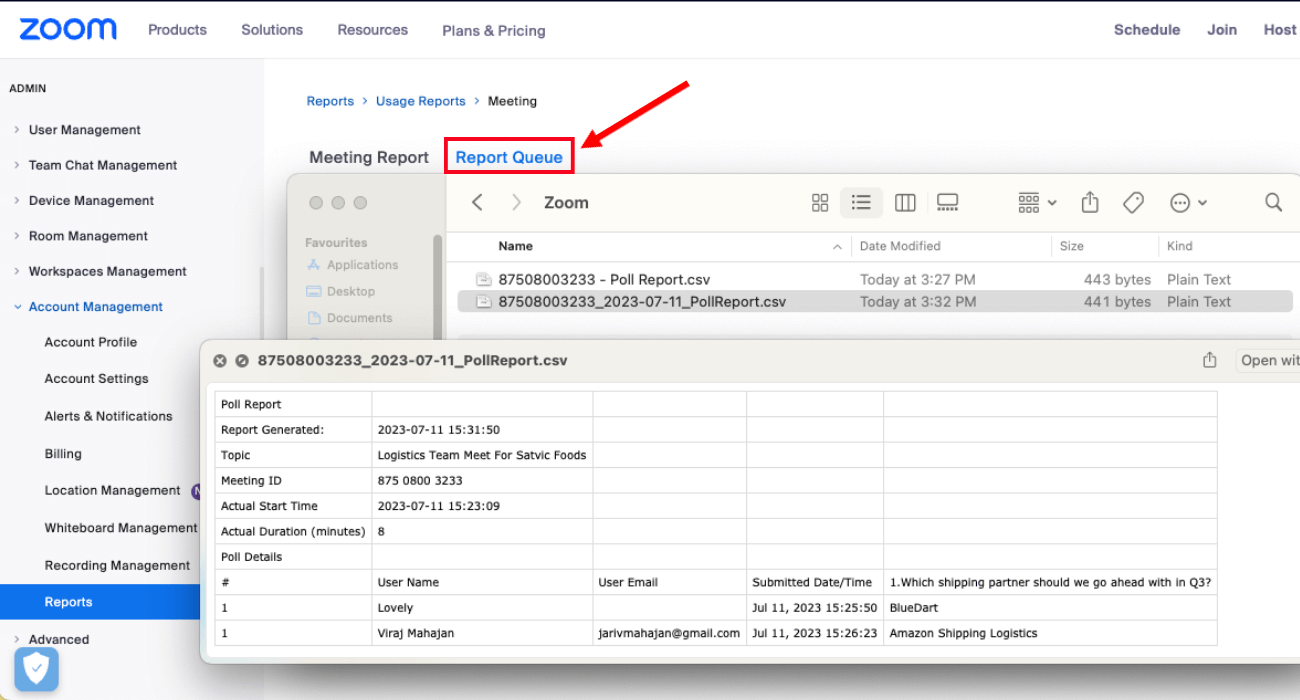
Task: Select 87508003233_2023-07-11_PollReport.csv file row
Action: coord(875,302)
